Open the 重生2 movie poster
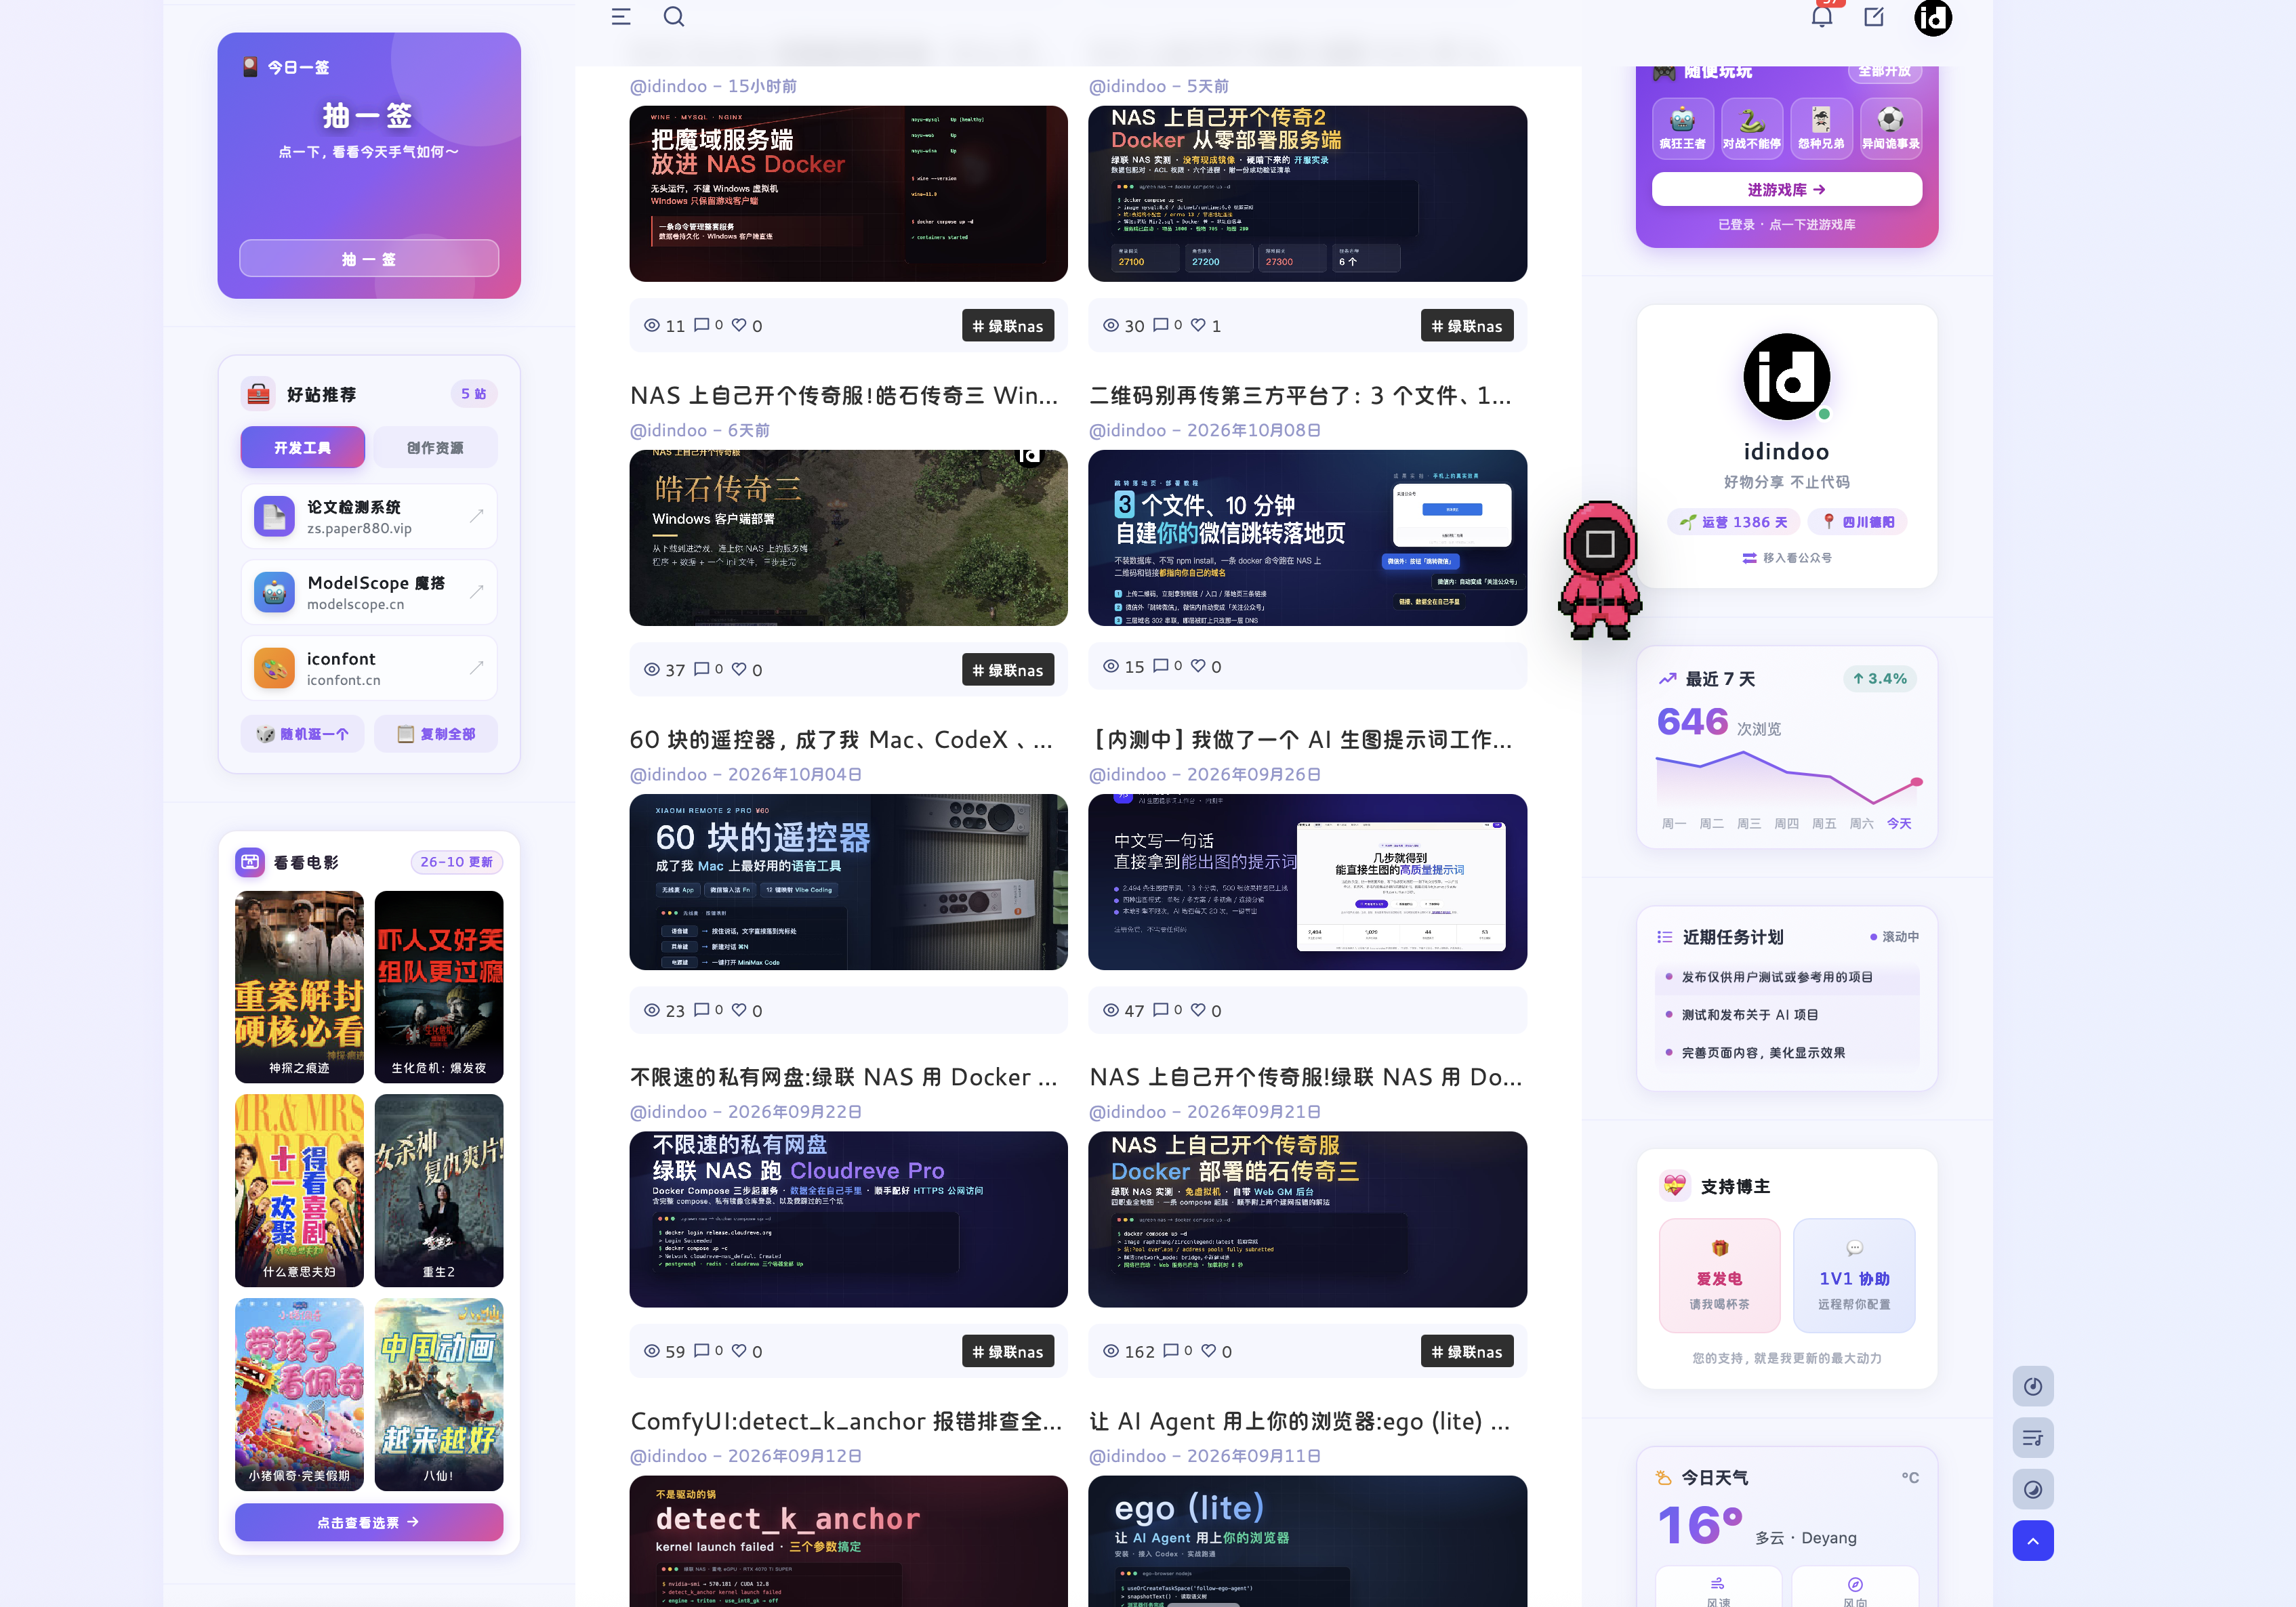The width and height of the screenshot is (2296, 1607). click(x=439, y=1191)
